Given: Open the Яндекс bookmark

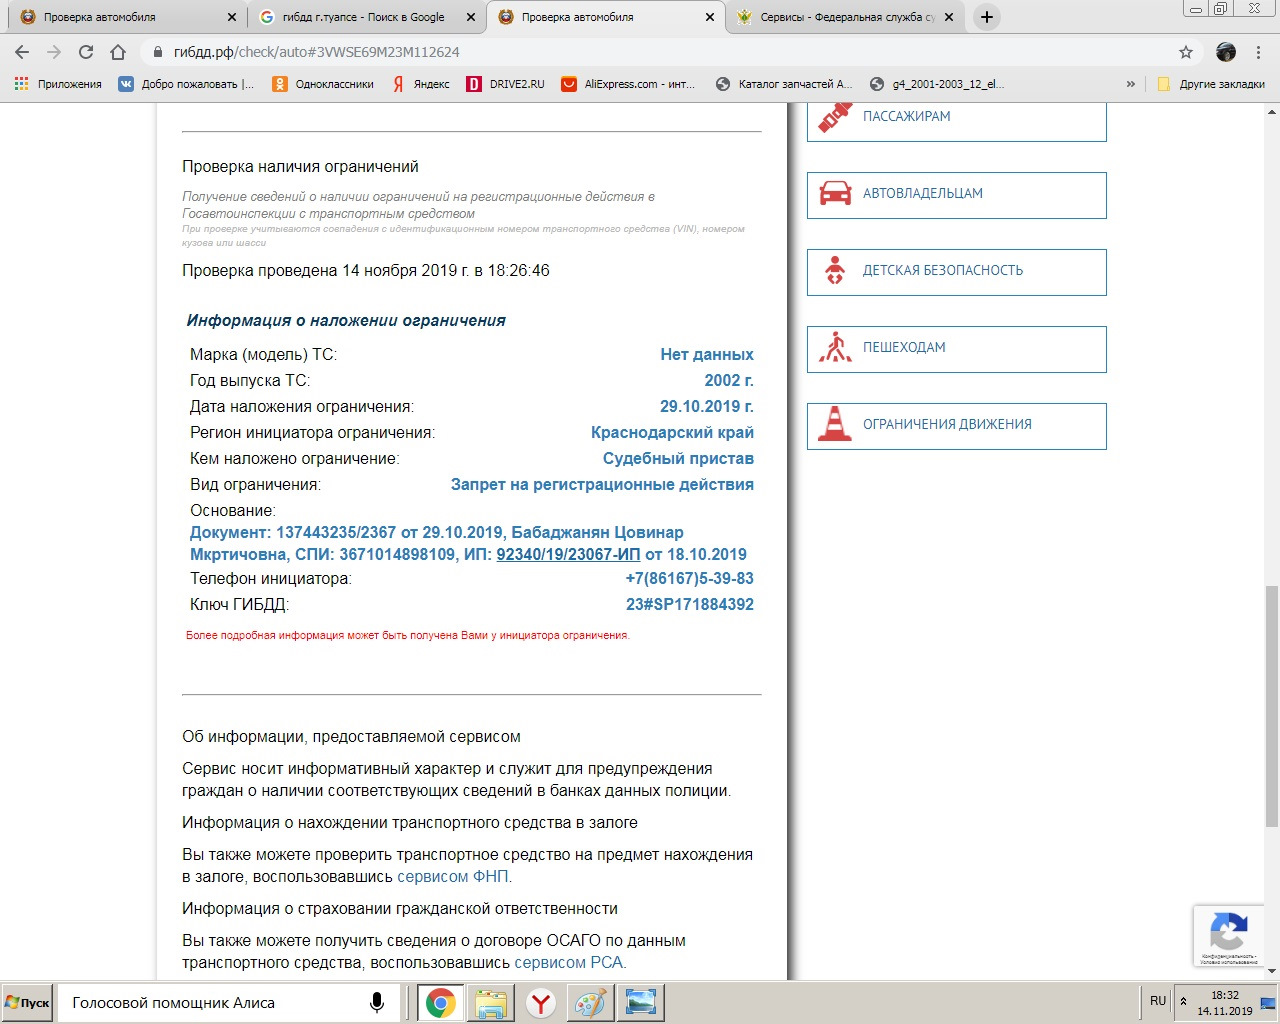Looking at the screenshot, I should [421, 84].
